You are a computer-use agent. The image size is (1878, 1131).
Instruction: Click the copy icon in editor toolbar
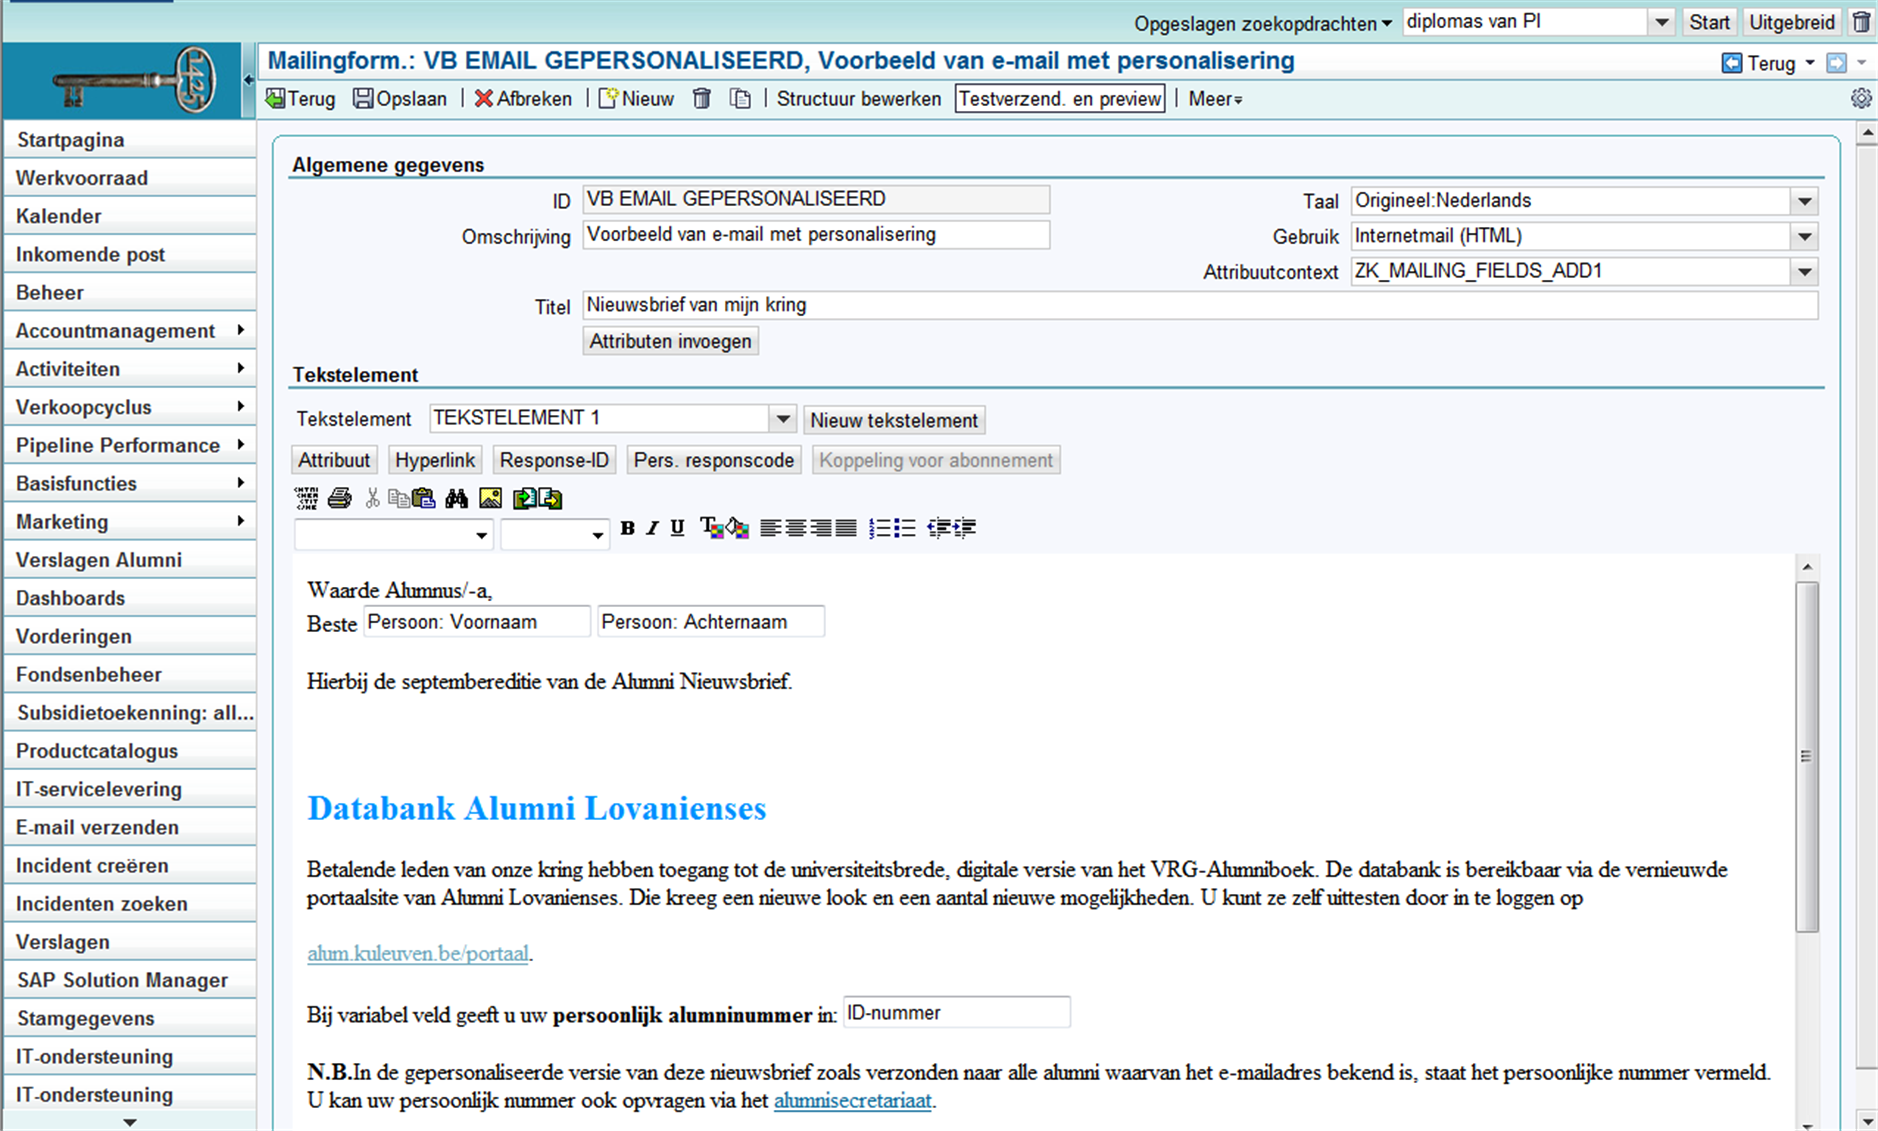397,498
